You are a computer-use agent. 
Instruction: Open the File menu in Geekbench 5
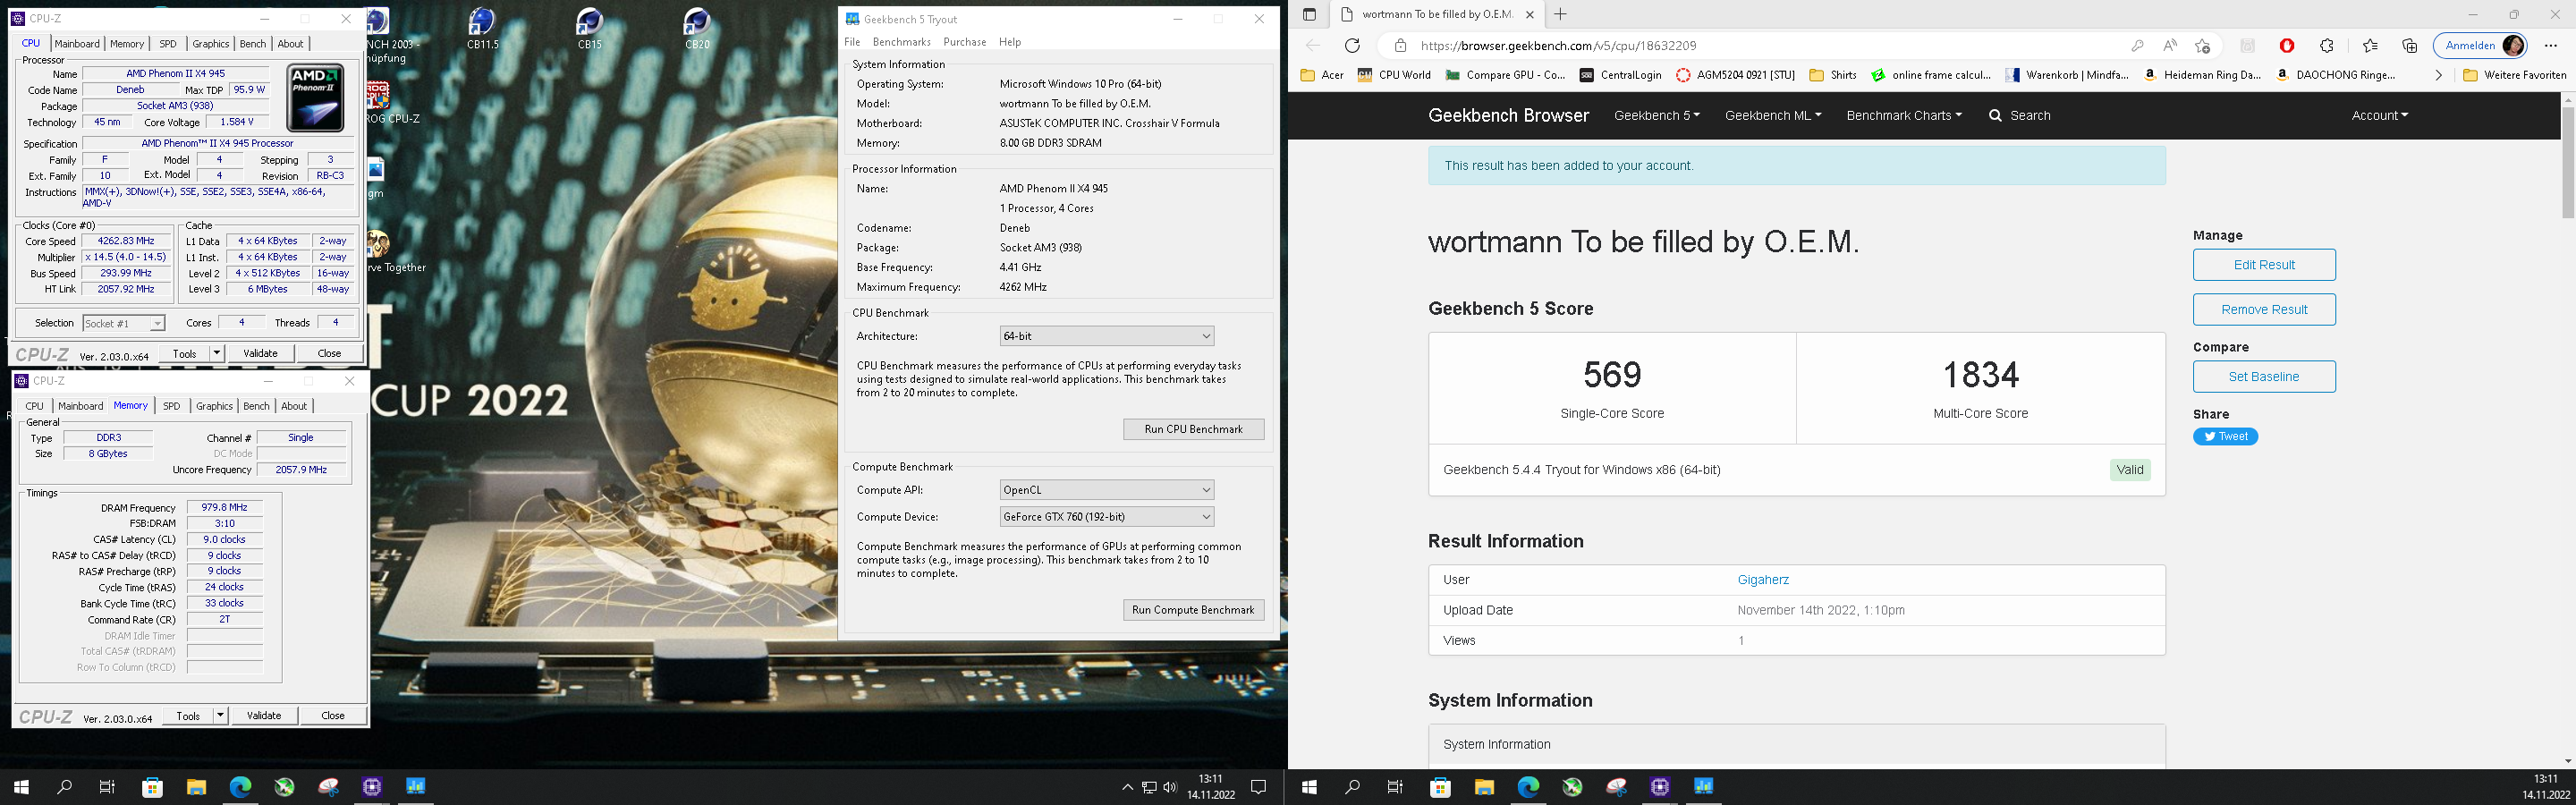click(x=852, y=42)
